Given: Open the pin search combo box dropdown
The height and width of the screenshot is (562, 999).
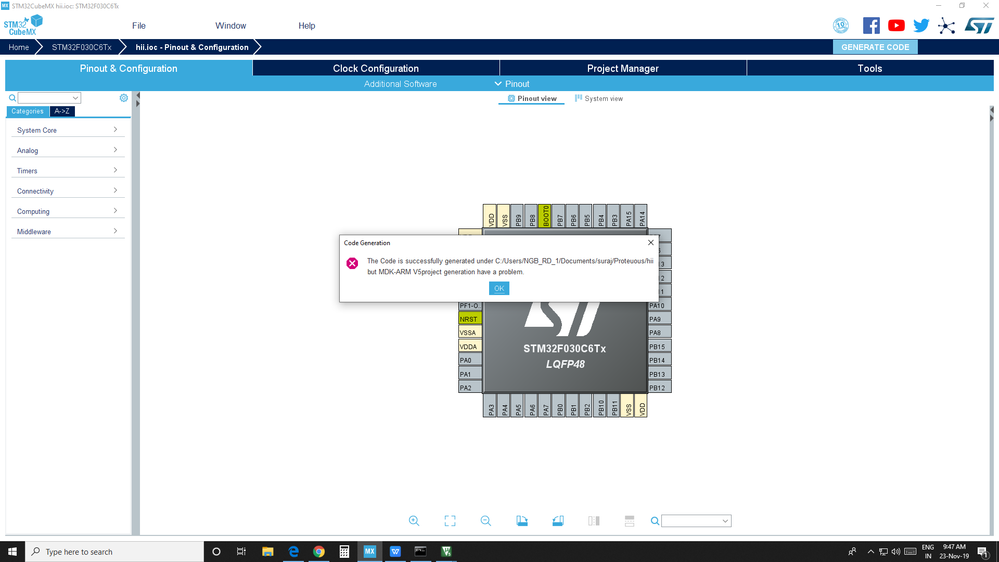Looking at the screenshot, I should click(x=725, y=521).
